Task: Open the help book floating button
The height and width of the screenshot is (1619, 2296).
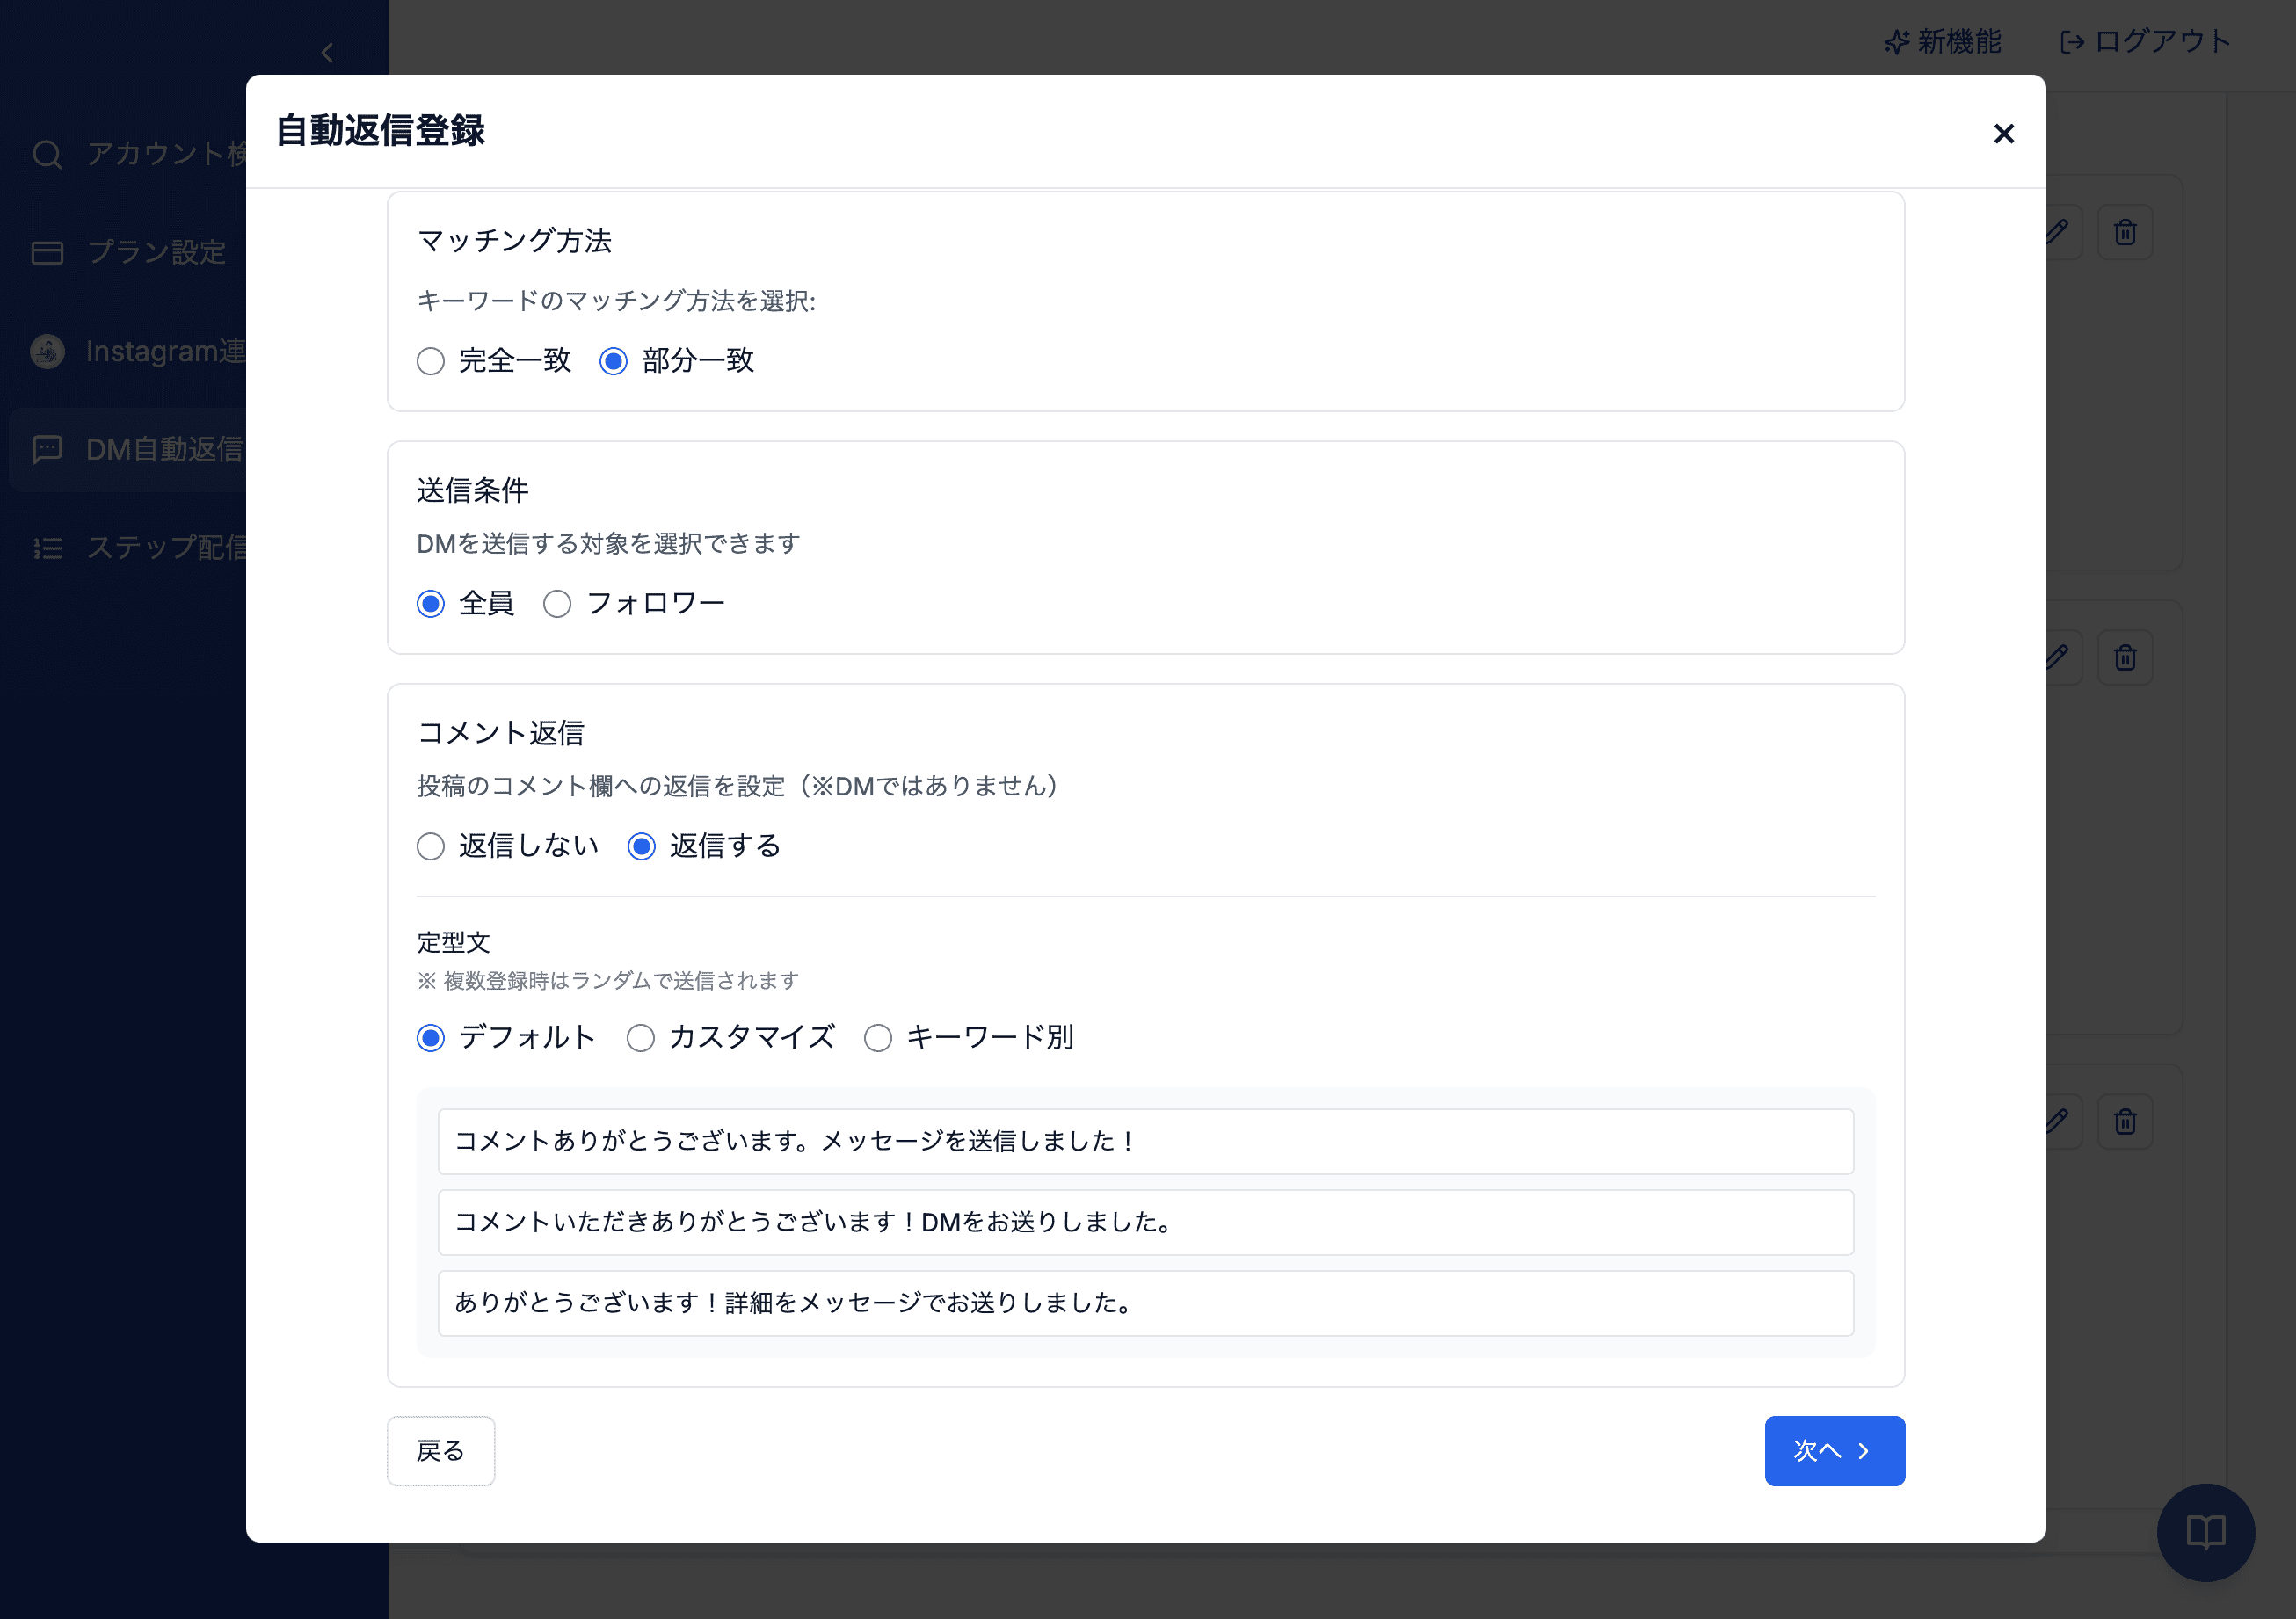Action: 2205,1531
